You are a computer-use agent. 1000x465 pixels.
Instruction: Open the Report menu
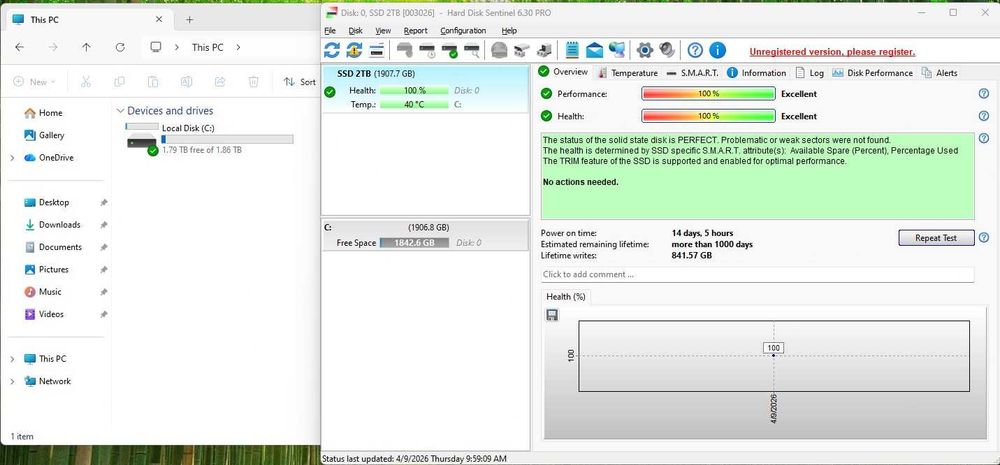pos(415,31)
